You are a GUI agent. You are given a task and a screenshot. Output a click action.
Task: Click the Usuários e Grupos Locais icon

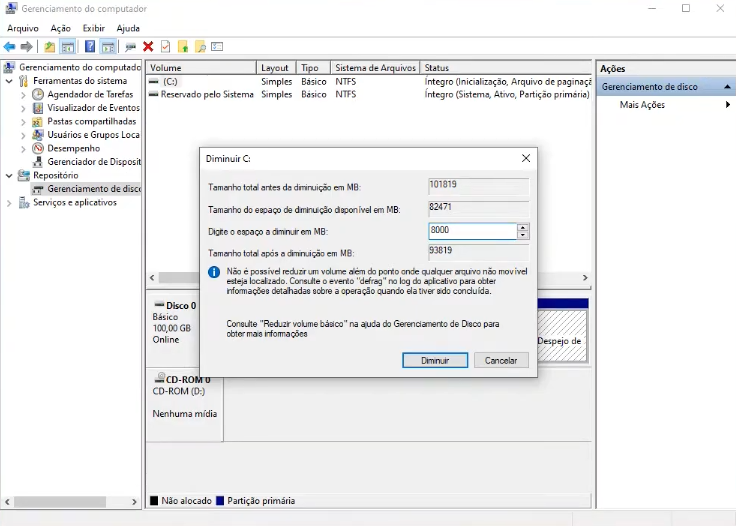pyautogui.click(x=38, y=135)
